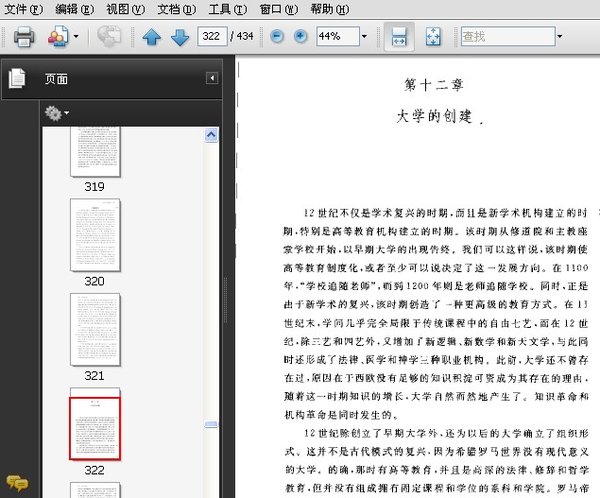
Task: Open the 44% zoom level dropdown
Action: tap(363, 38)
